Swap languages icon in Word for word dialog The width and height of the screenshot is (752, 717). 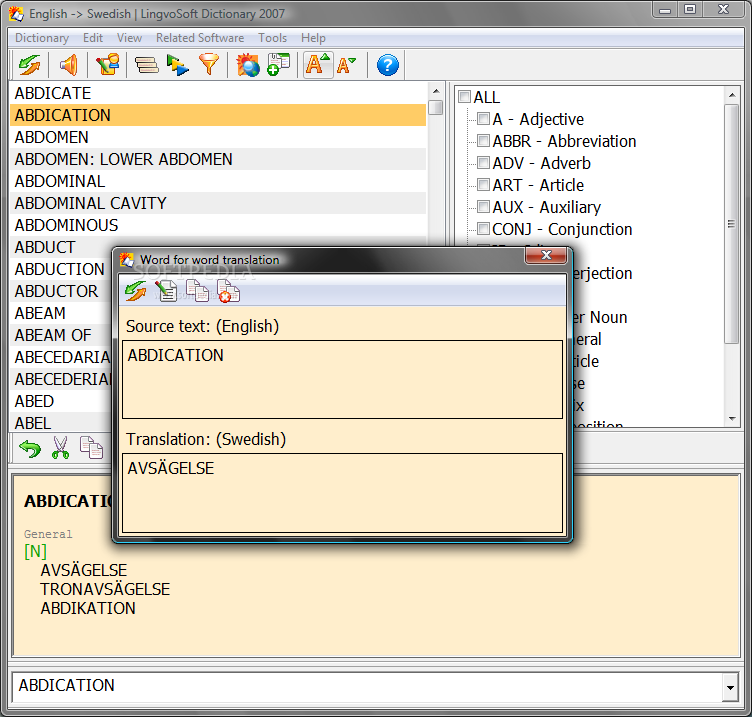[136, 291]
